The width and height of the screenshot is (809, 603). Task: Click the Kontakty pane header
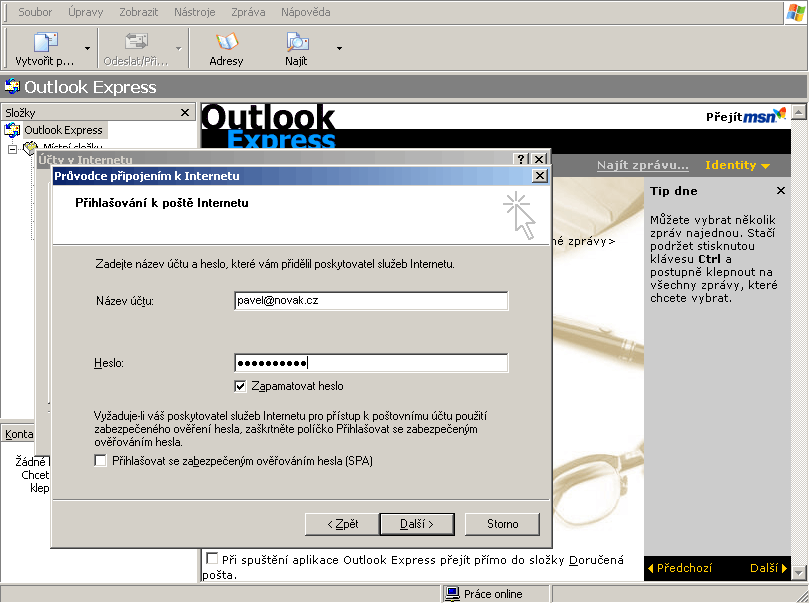point(19,434)
